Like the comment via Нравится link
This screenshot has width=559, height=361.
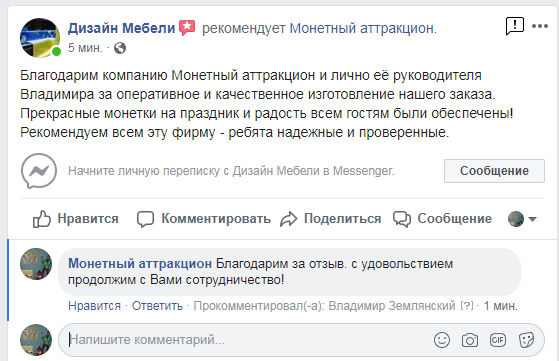point(94,306)
